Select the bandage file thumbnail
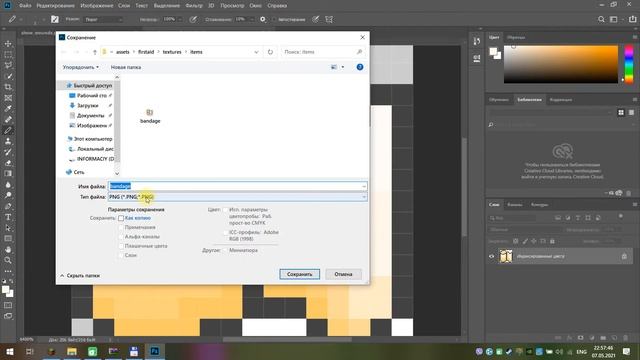The width and height of the screenshot is (640, 360). tap(150, 116)
